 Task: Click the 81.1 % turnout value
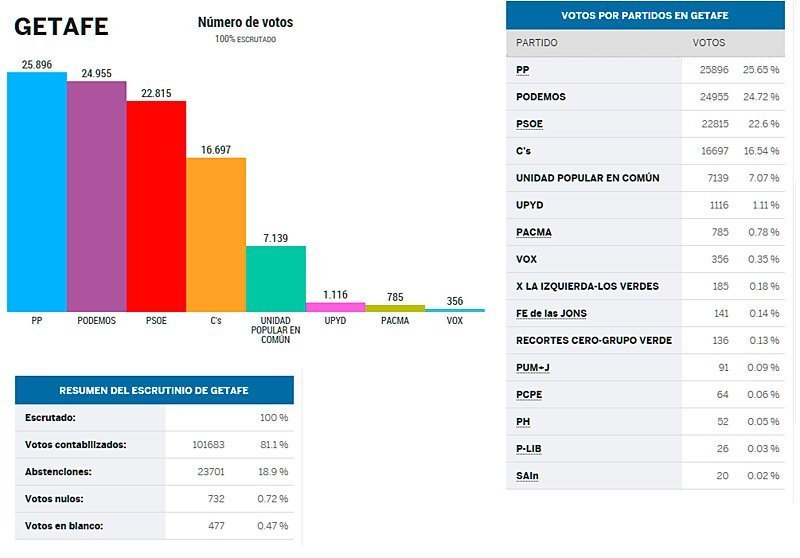[x=274, y=444]
